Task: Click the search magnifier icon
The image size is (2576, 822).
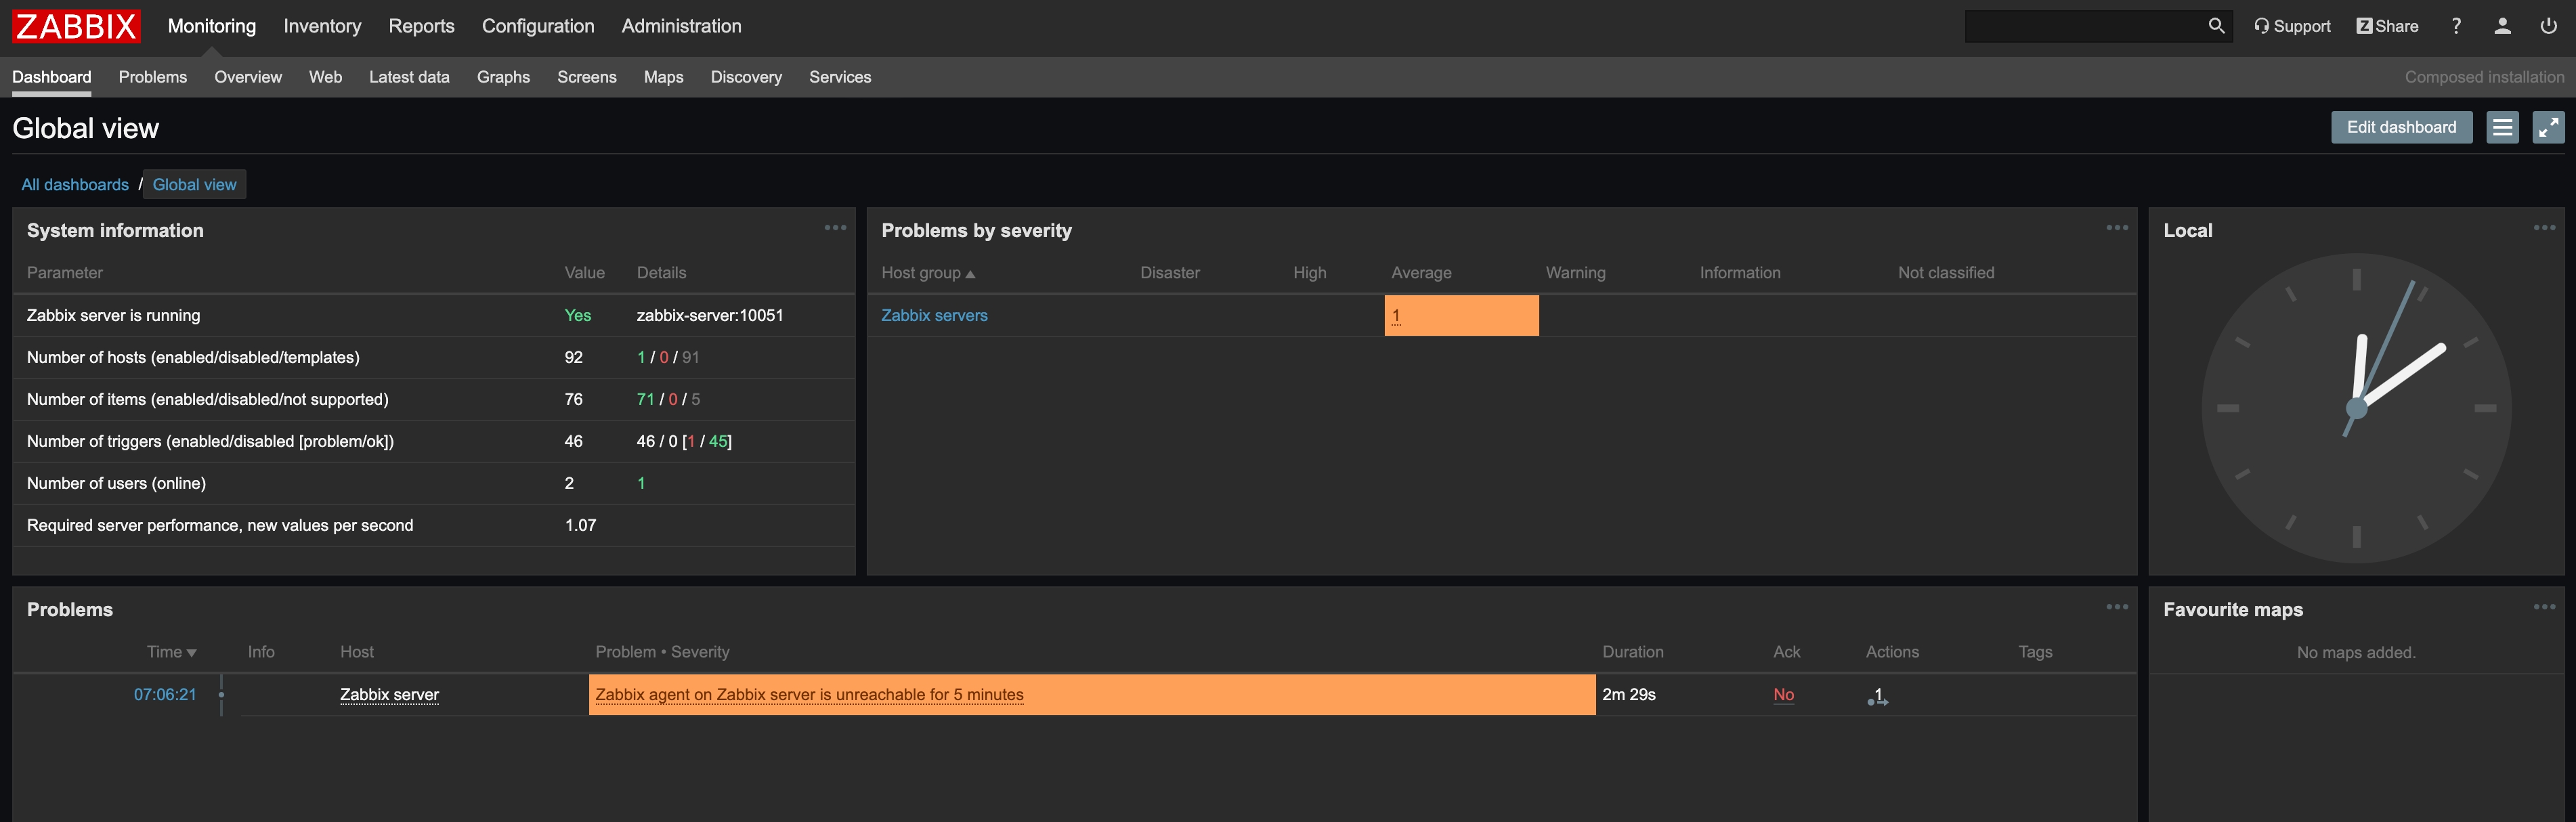Action: [x=2216, y=26]
